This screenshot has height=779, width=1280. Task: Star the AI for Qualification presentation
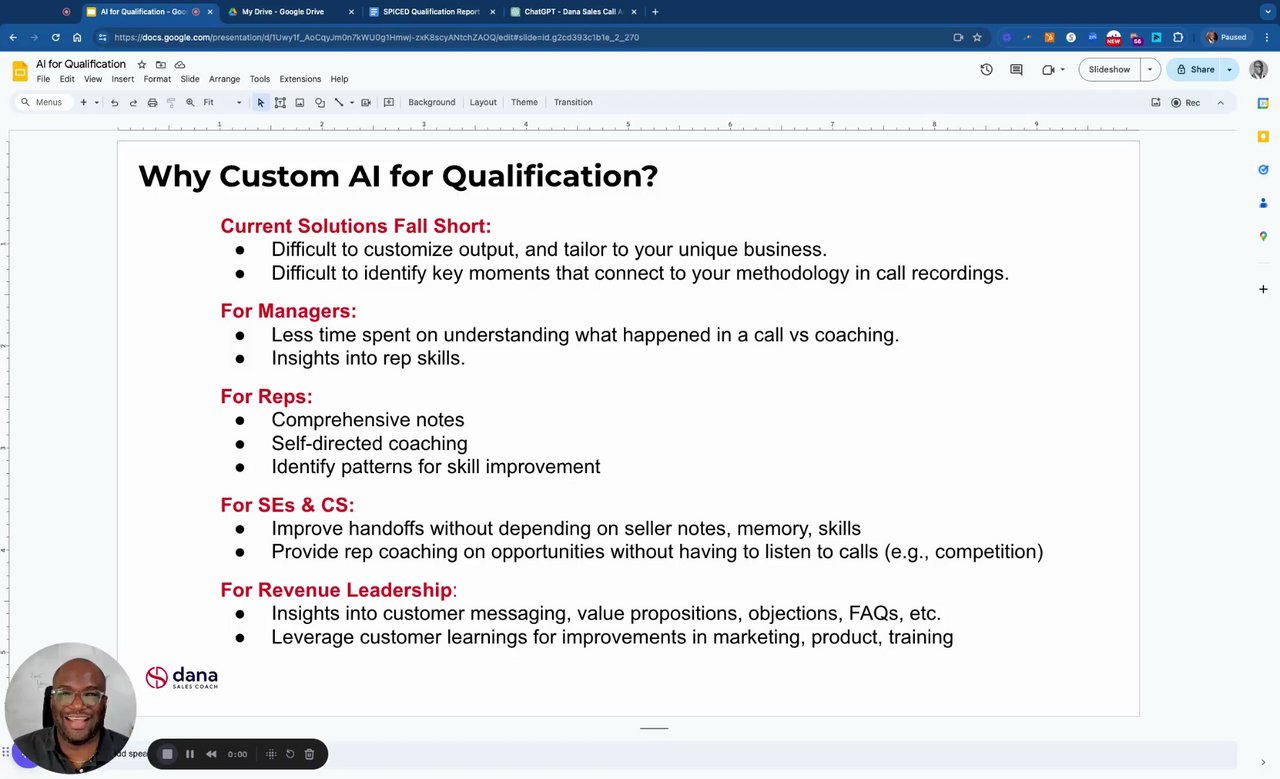(x=141, y=65)
